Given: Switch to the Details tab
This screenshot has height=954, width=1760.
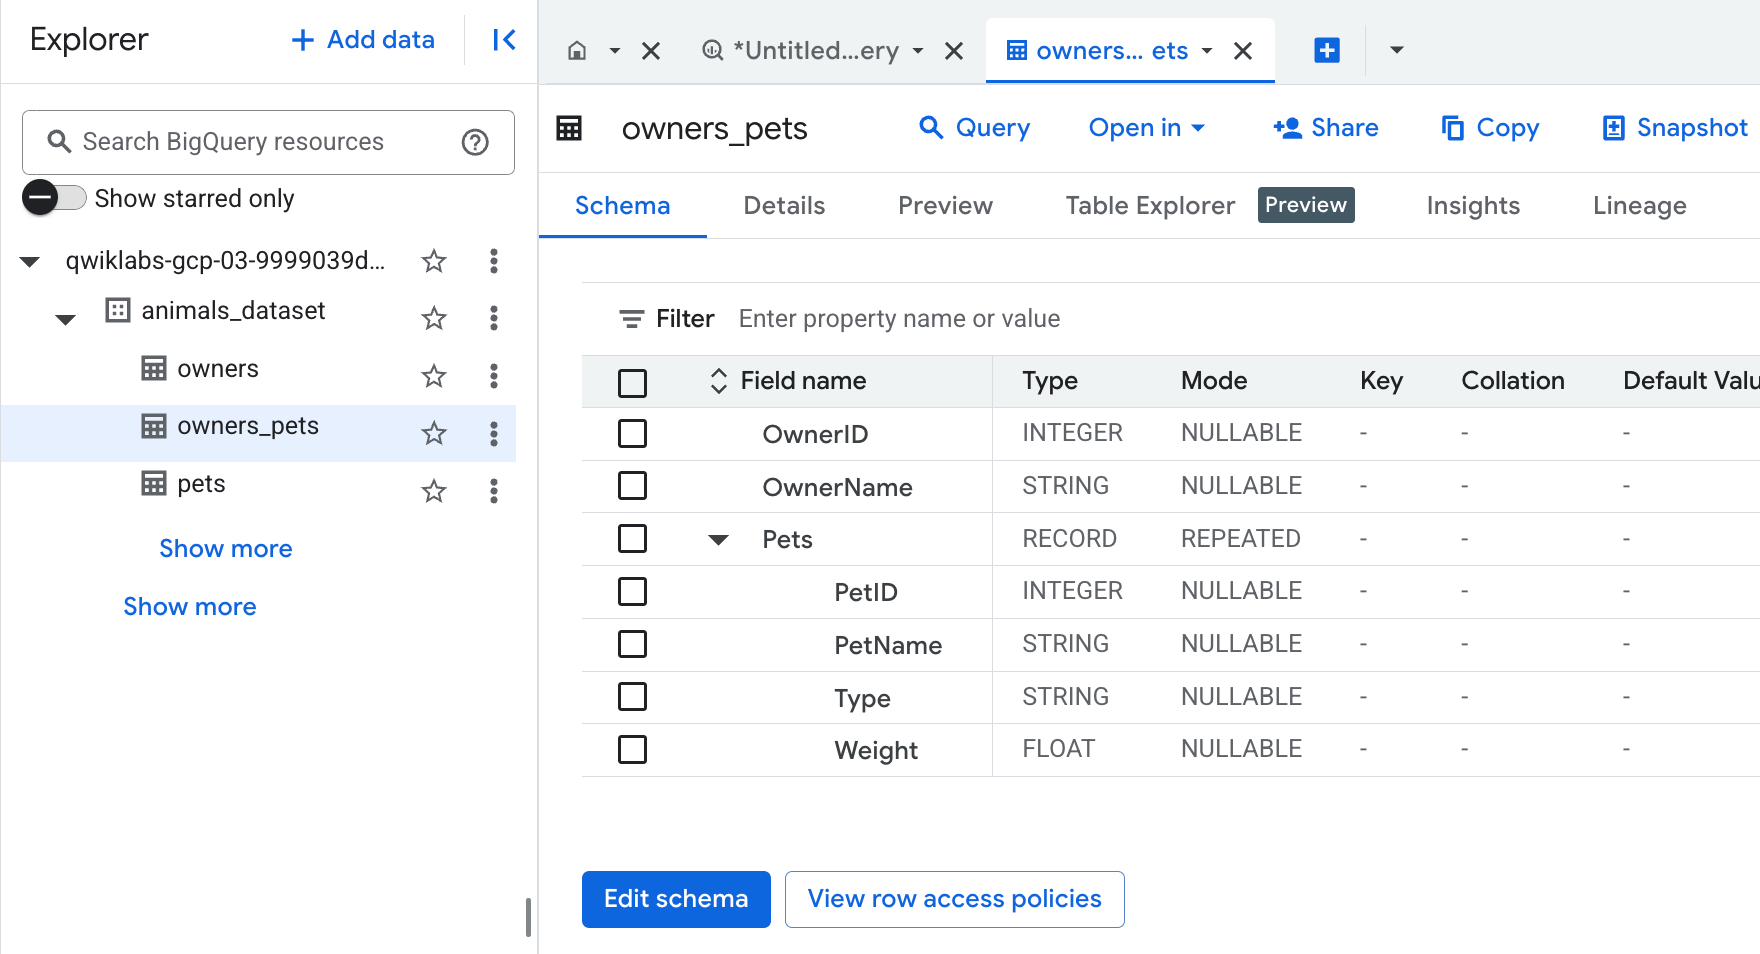Looking at the screenshot, I should click(x=784, y=206).
